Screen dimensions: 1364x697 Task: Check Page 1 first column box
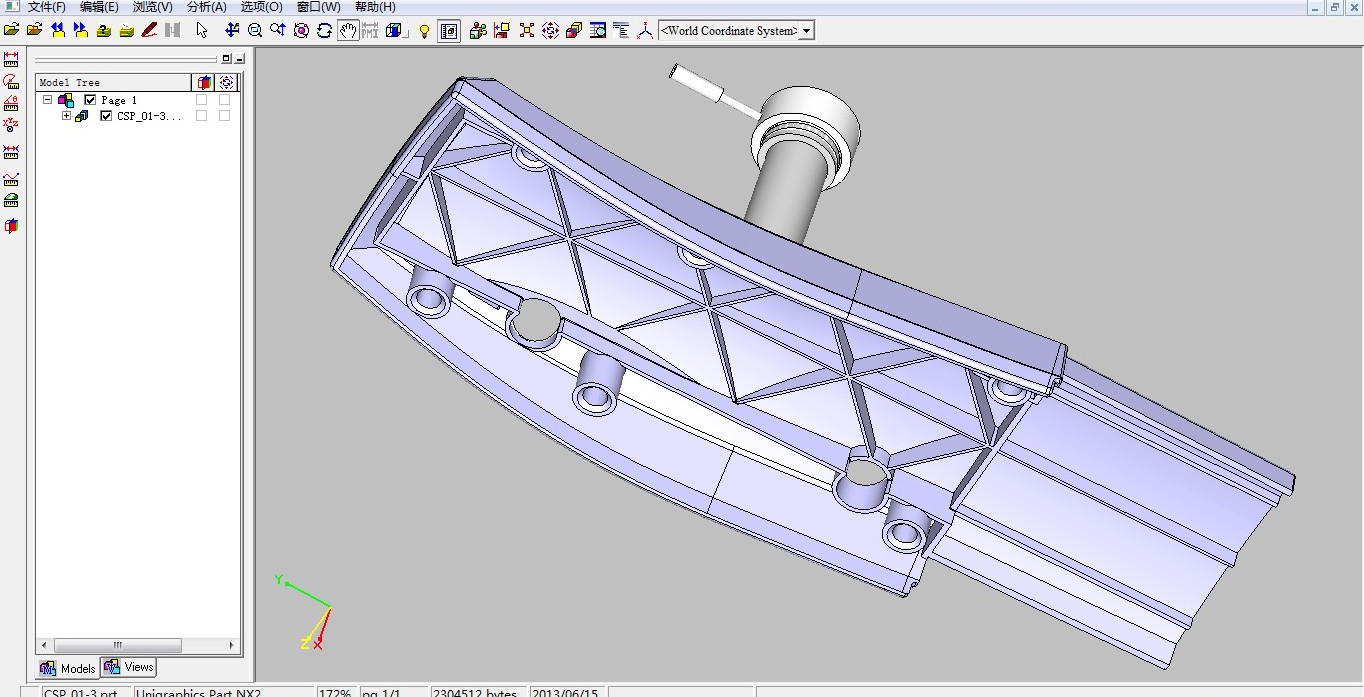pyautogui.click(x=201, y=100)
